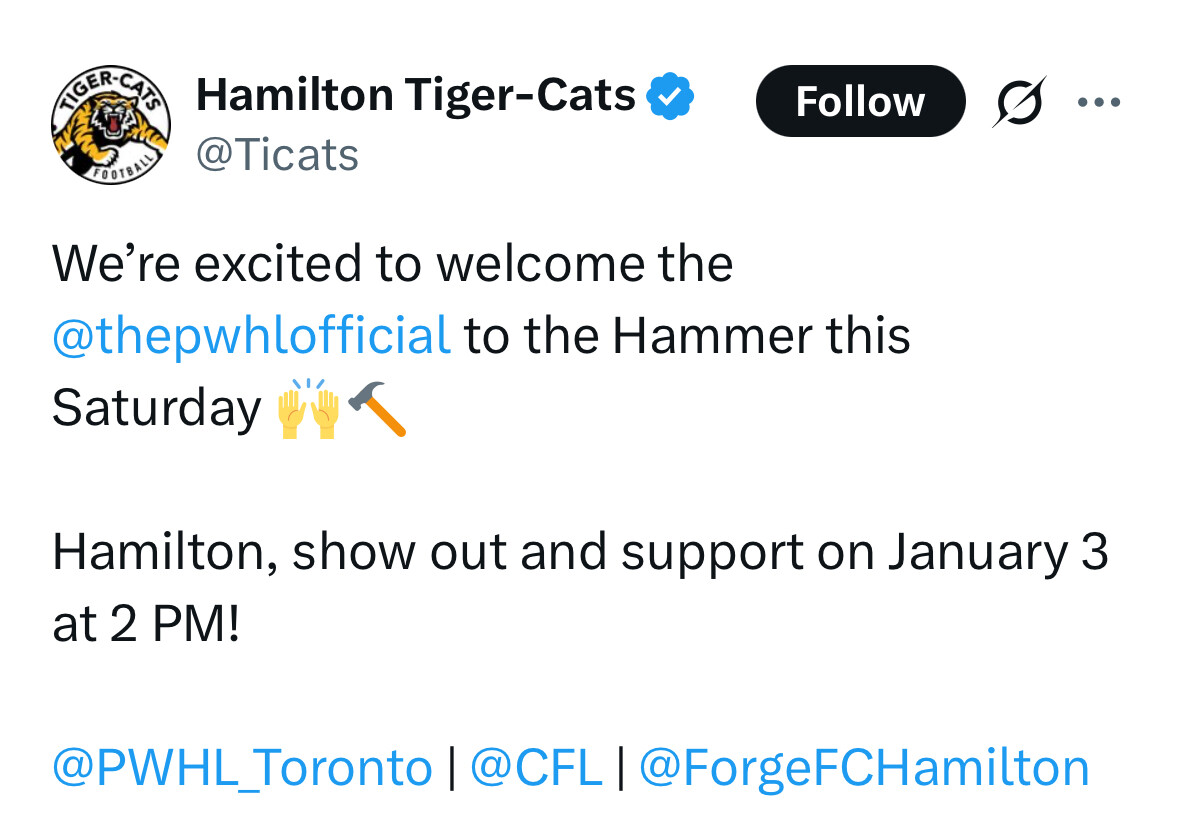This screenshot has height=814, width=1179.
Task: Click the blue verified badge
Action: pyautogui.click(x=671, y=97)
